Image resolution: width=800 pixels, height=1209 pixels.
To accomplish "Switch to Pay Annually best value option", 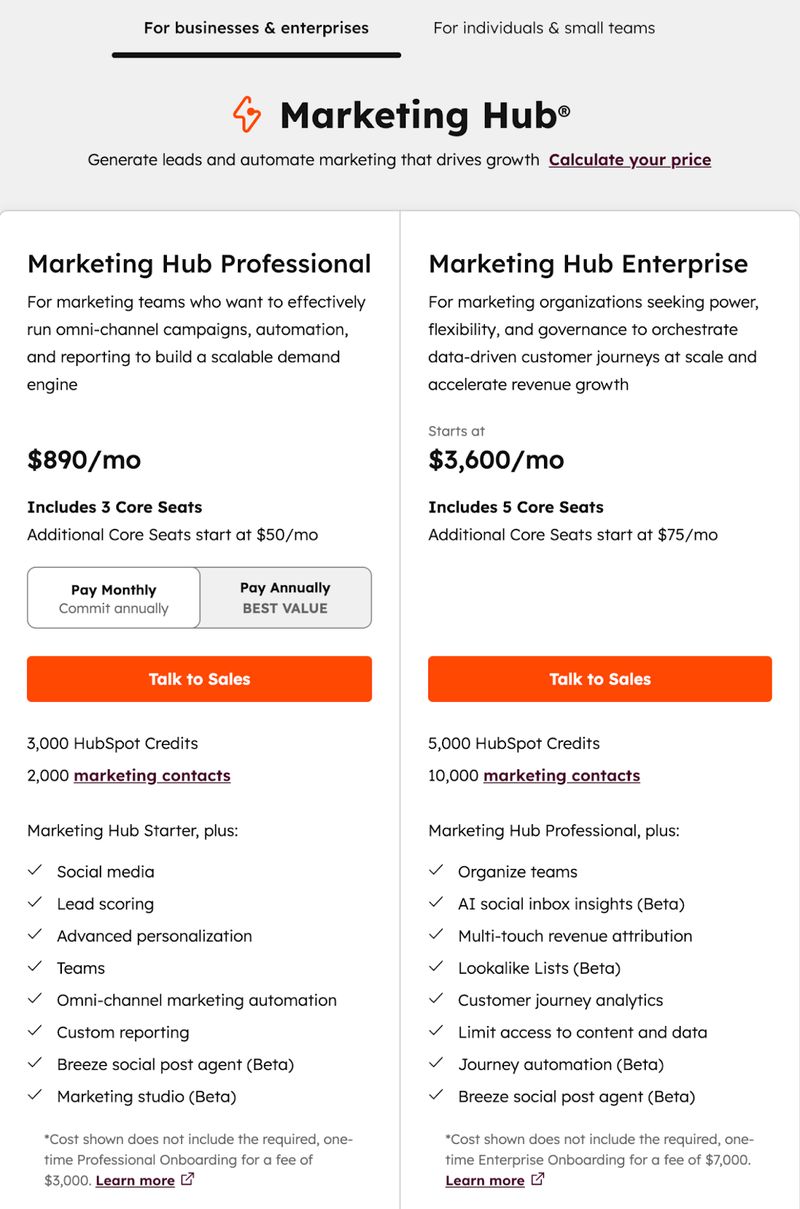I will click(285, 597).
